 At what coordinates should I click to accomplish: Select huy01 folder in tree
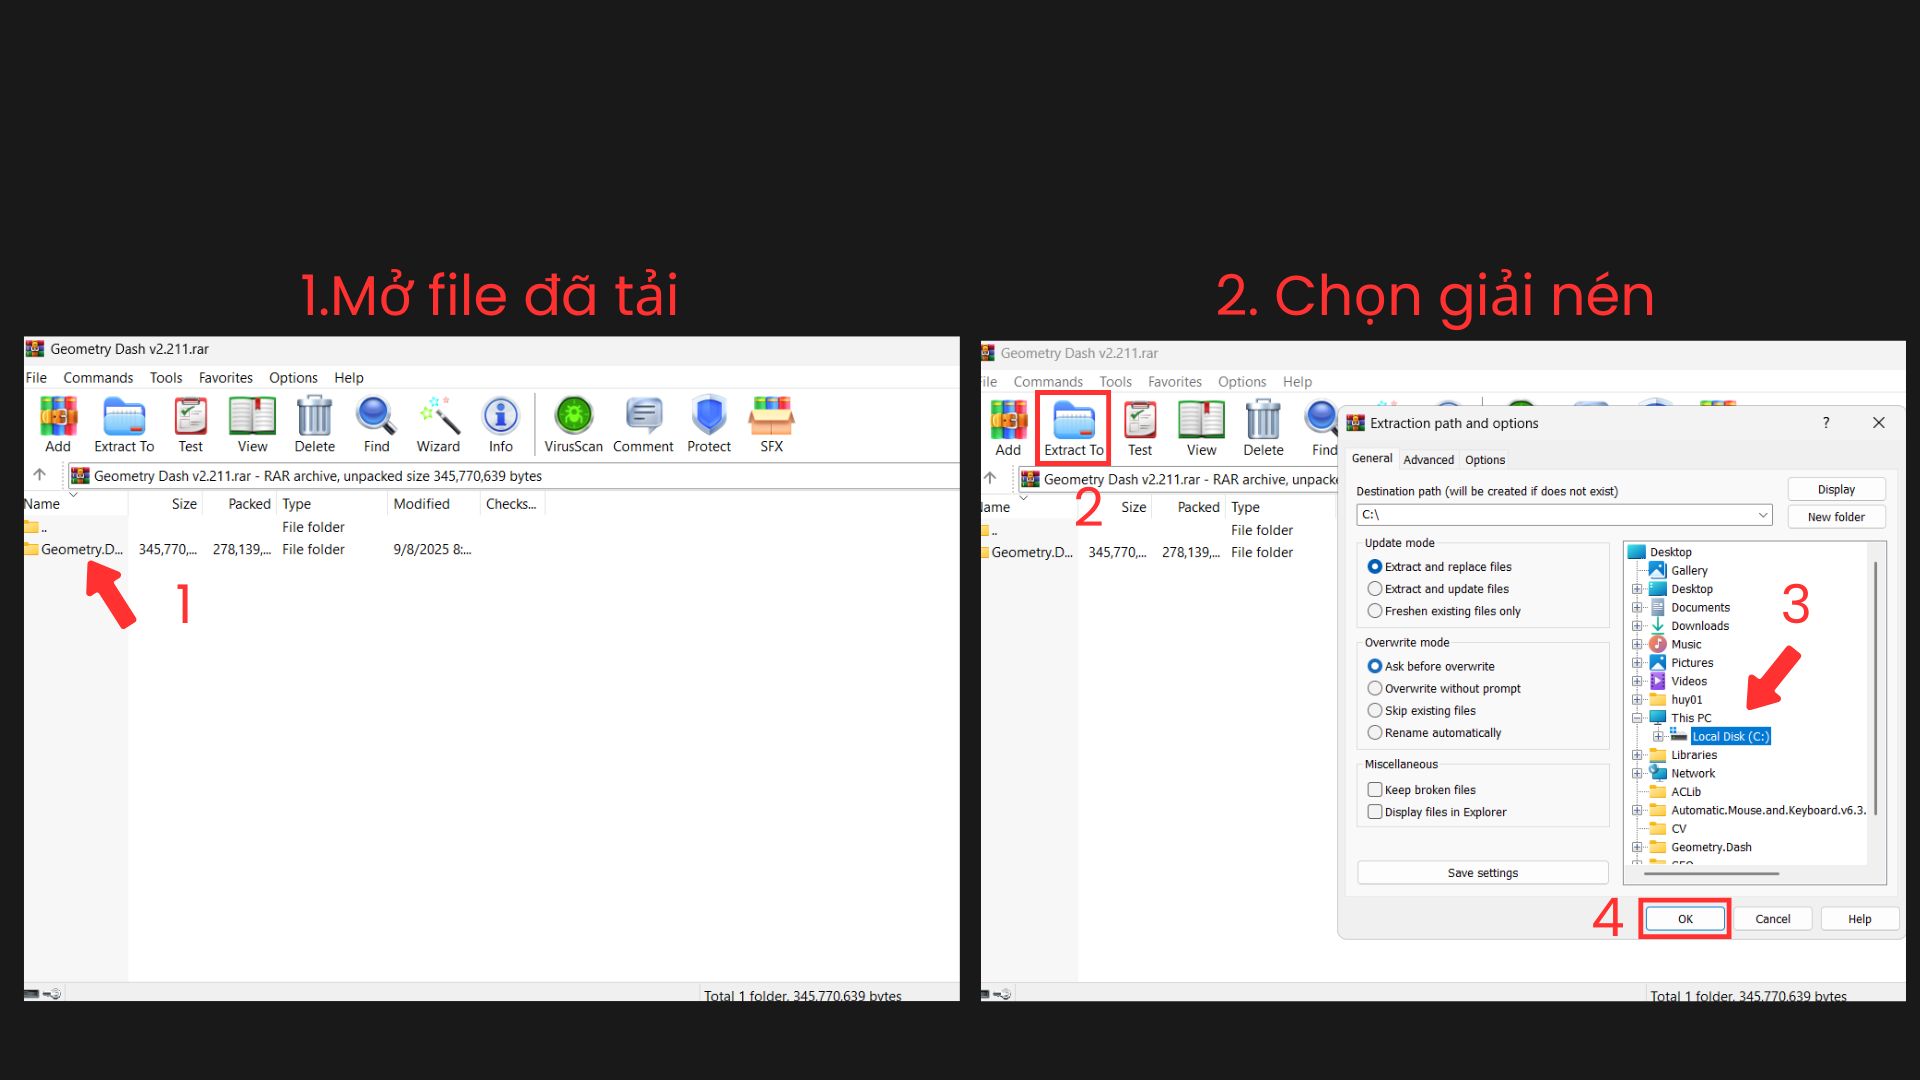[1686, 700]
